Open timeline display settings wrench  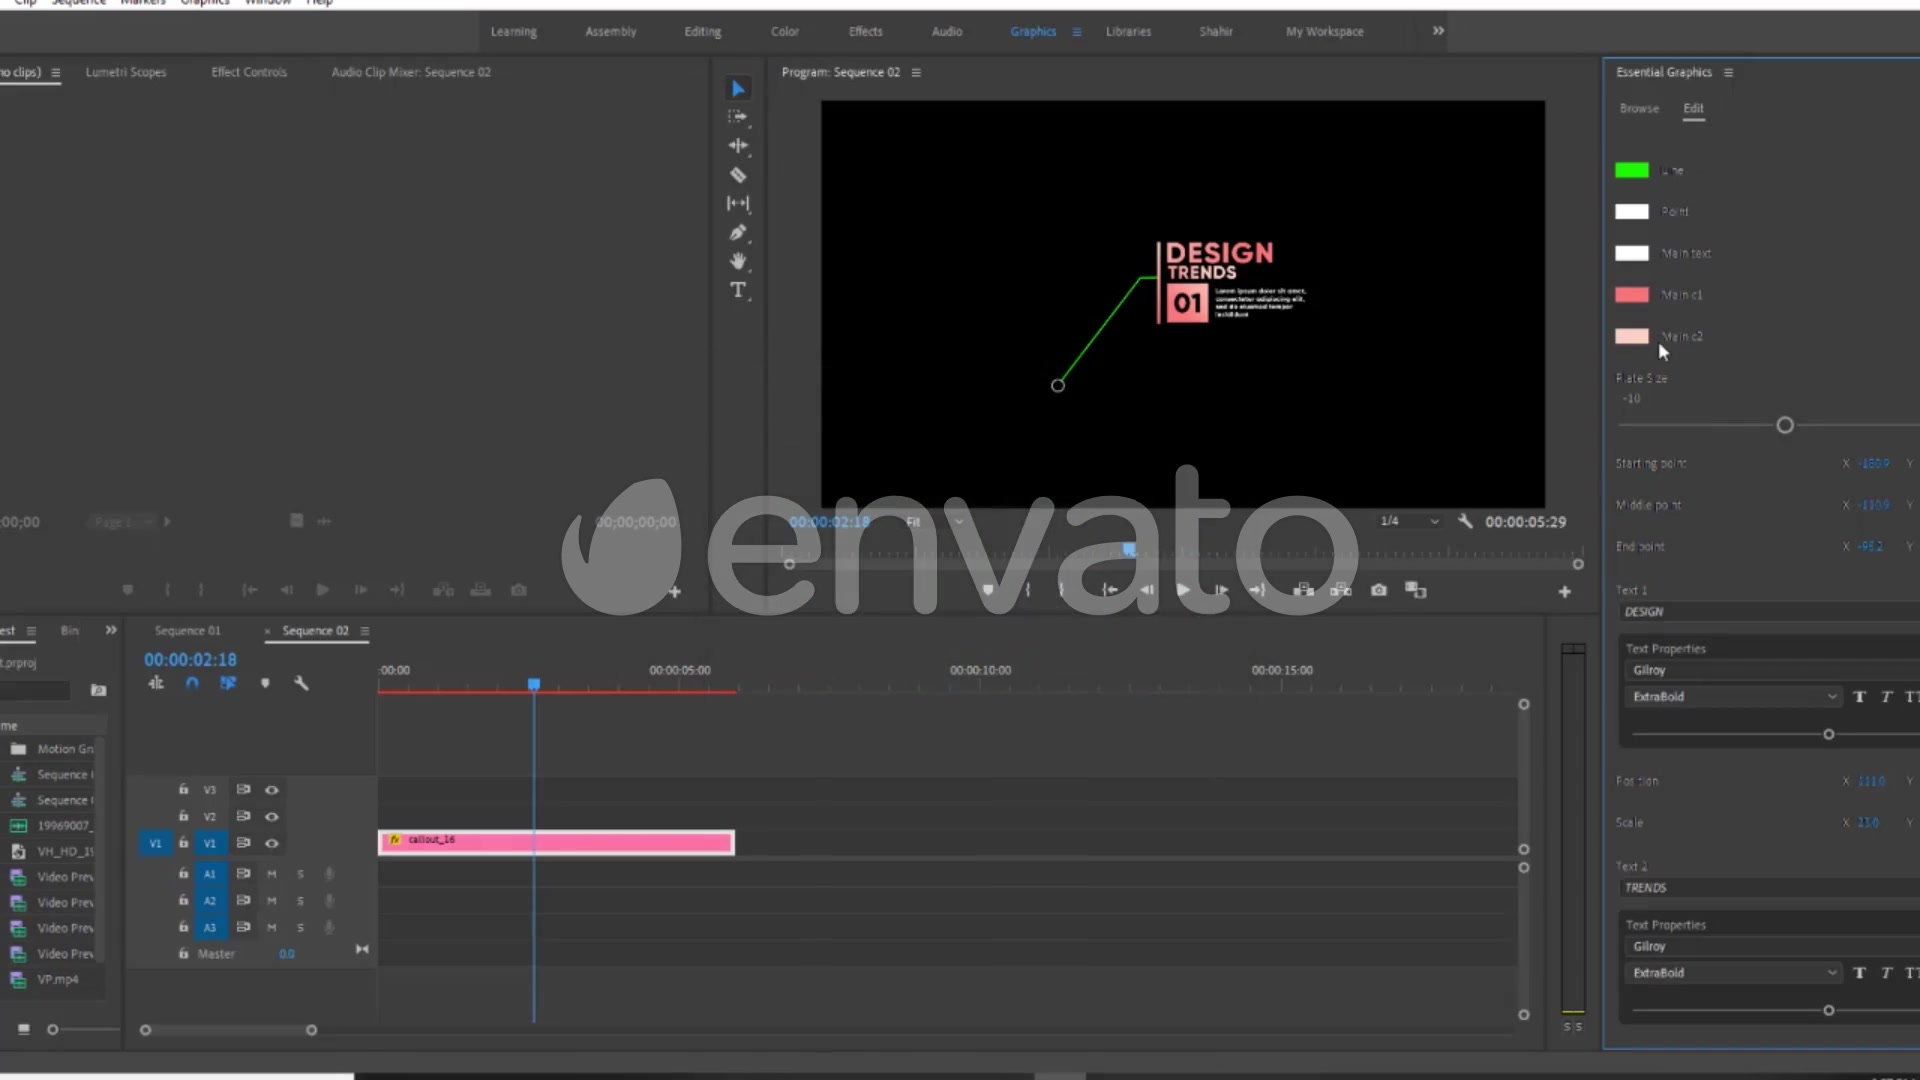(301, 683)
